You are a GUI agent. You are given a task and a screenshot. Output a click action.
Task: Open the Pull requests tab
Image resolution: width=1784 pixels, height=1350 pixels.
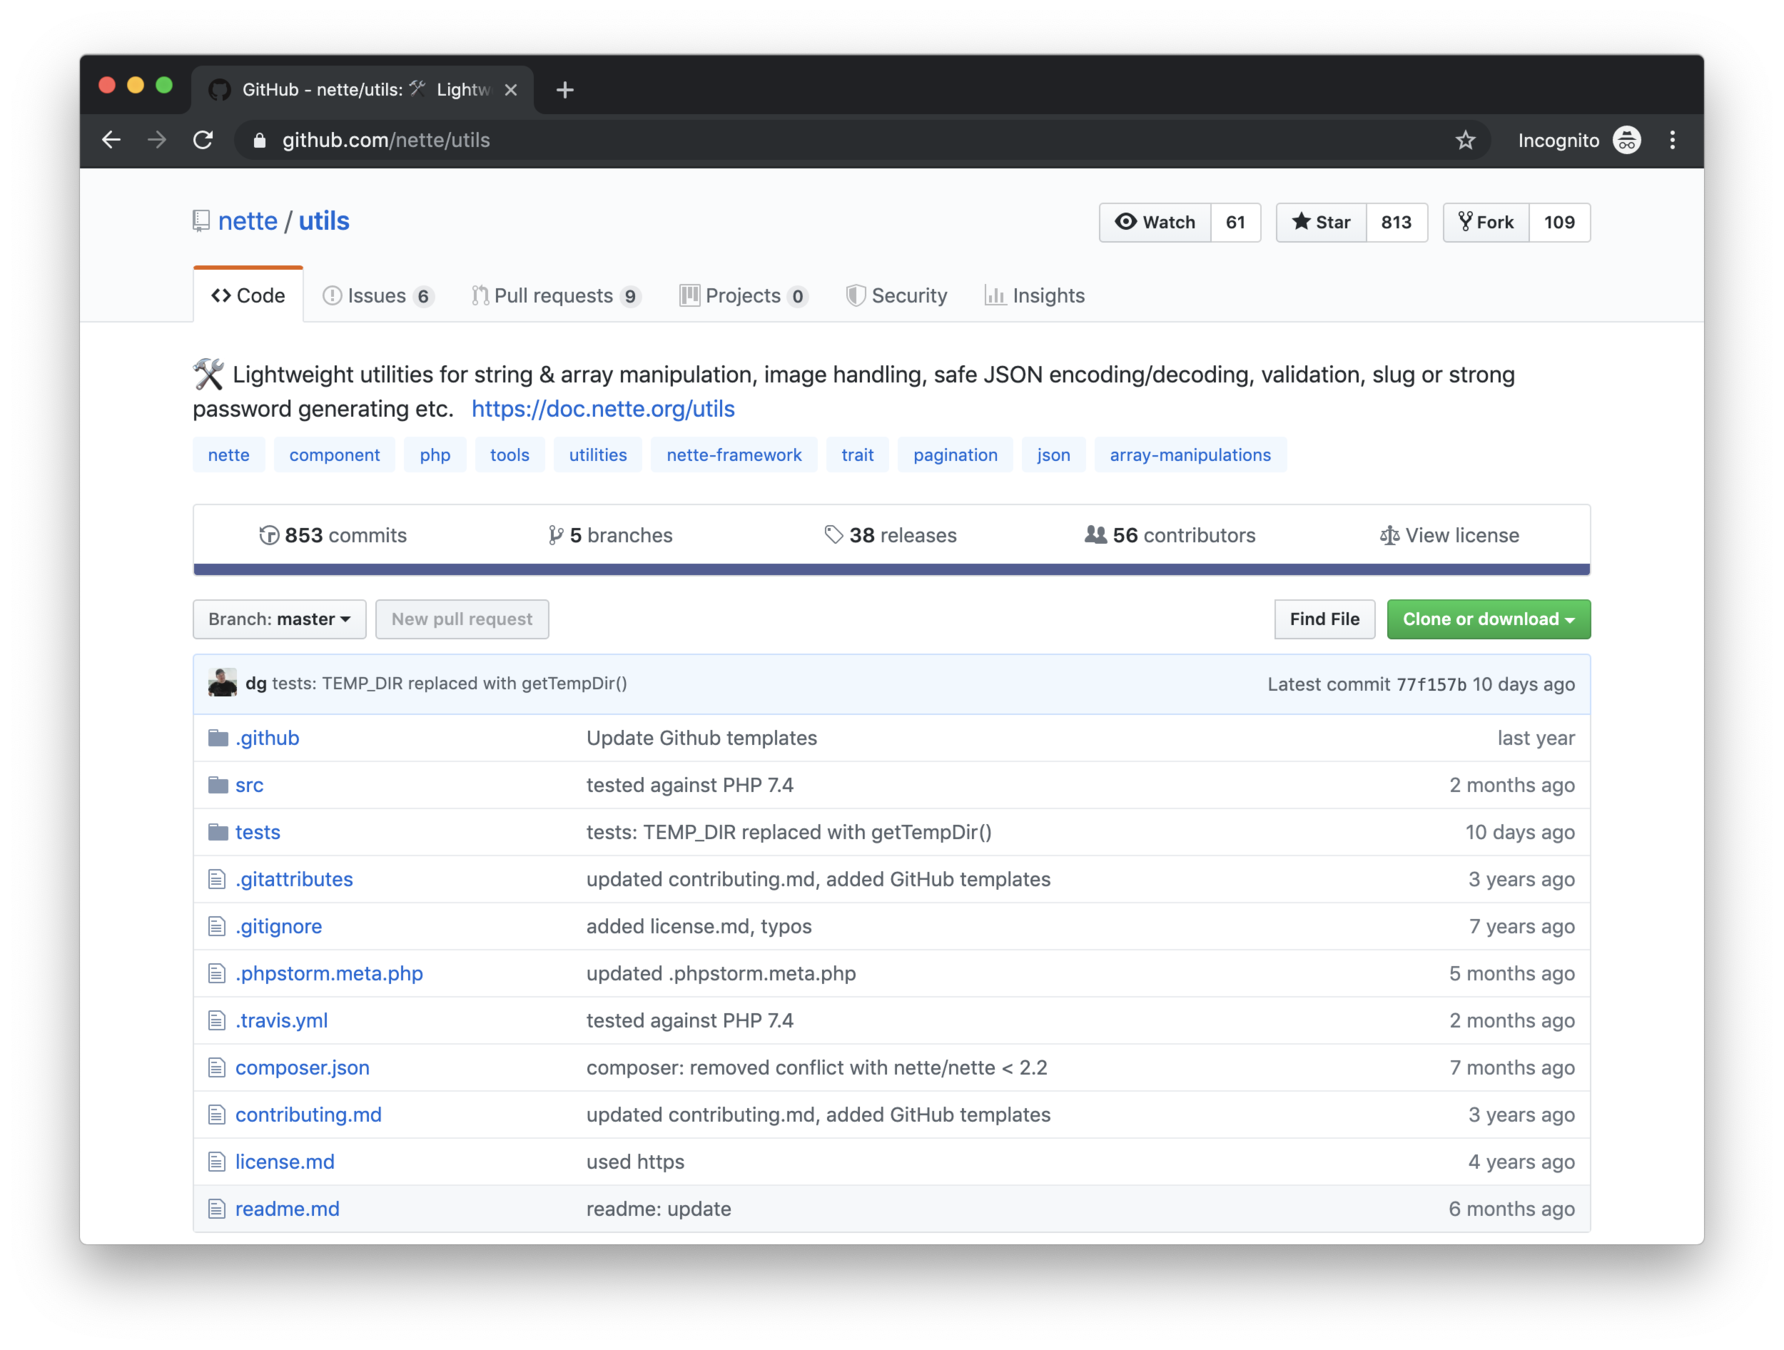click(x=555, y=296)
